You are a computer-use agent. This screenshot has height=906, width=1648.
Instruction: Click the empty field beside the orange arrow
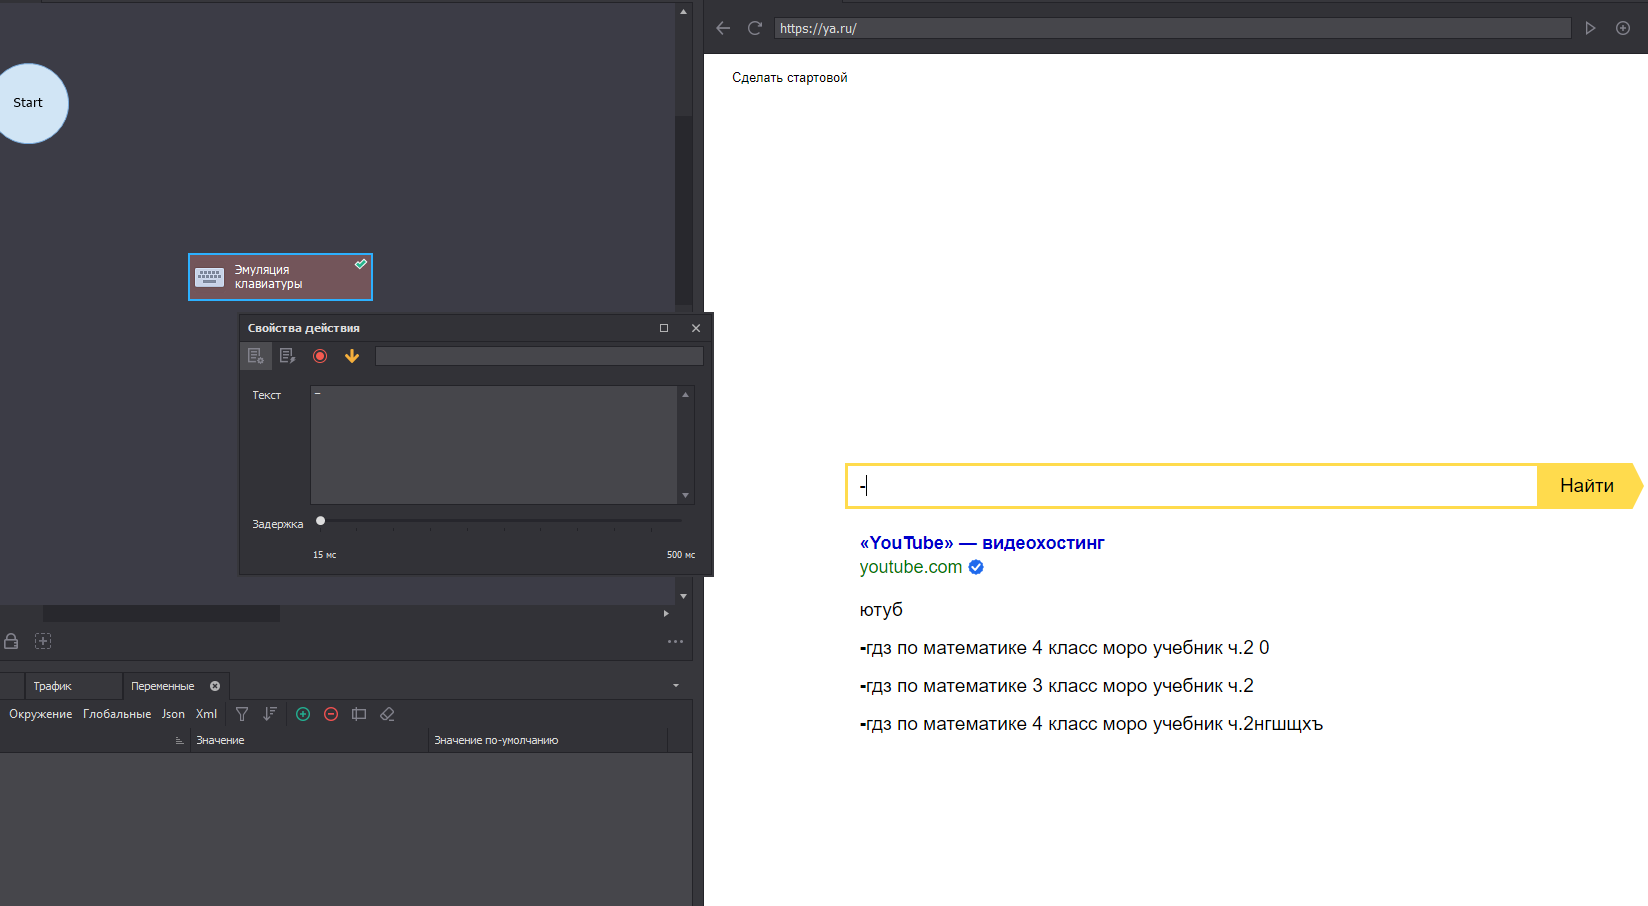pos(539,356)
